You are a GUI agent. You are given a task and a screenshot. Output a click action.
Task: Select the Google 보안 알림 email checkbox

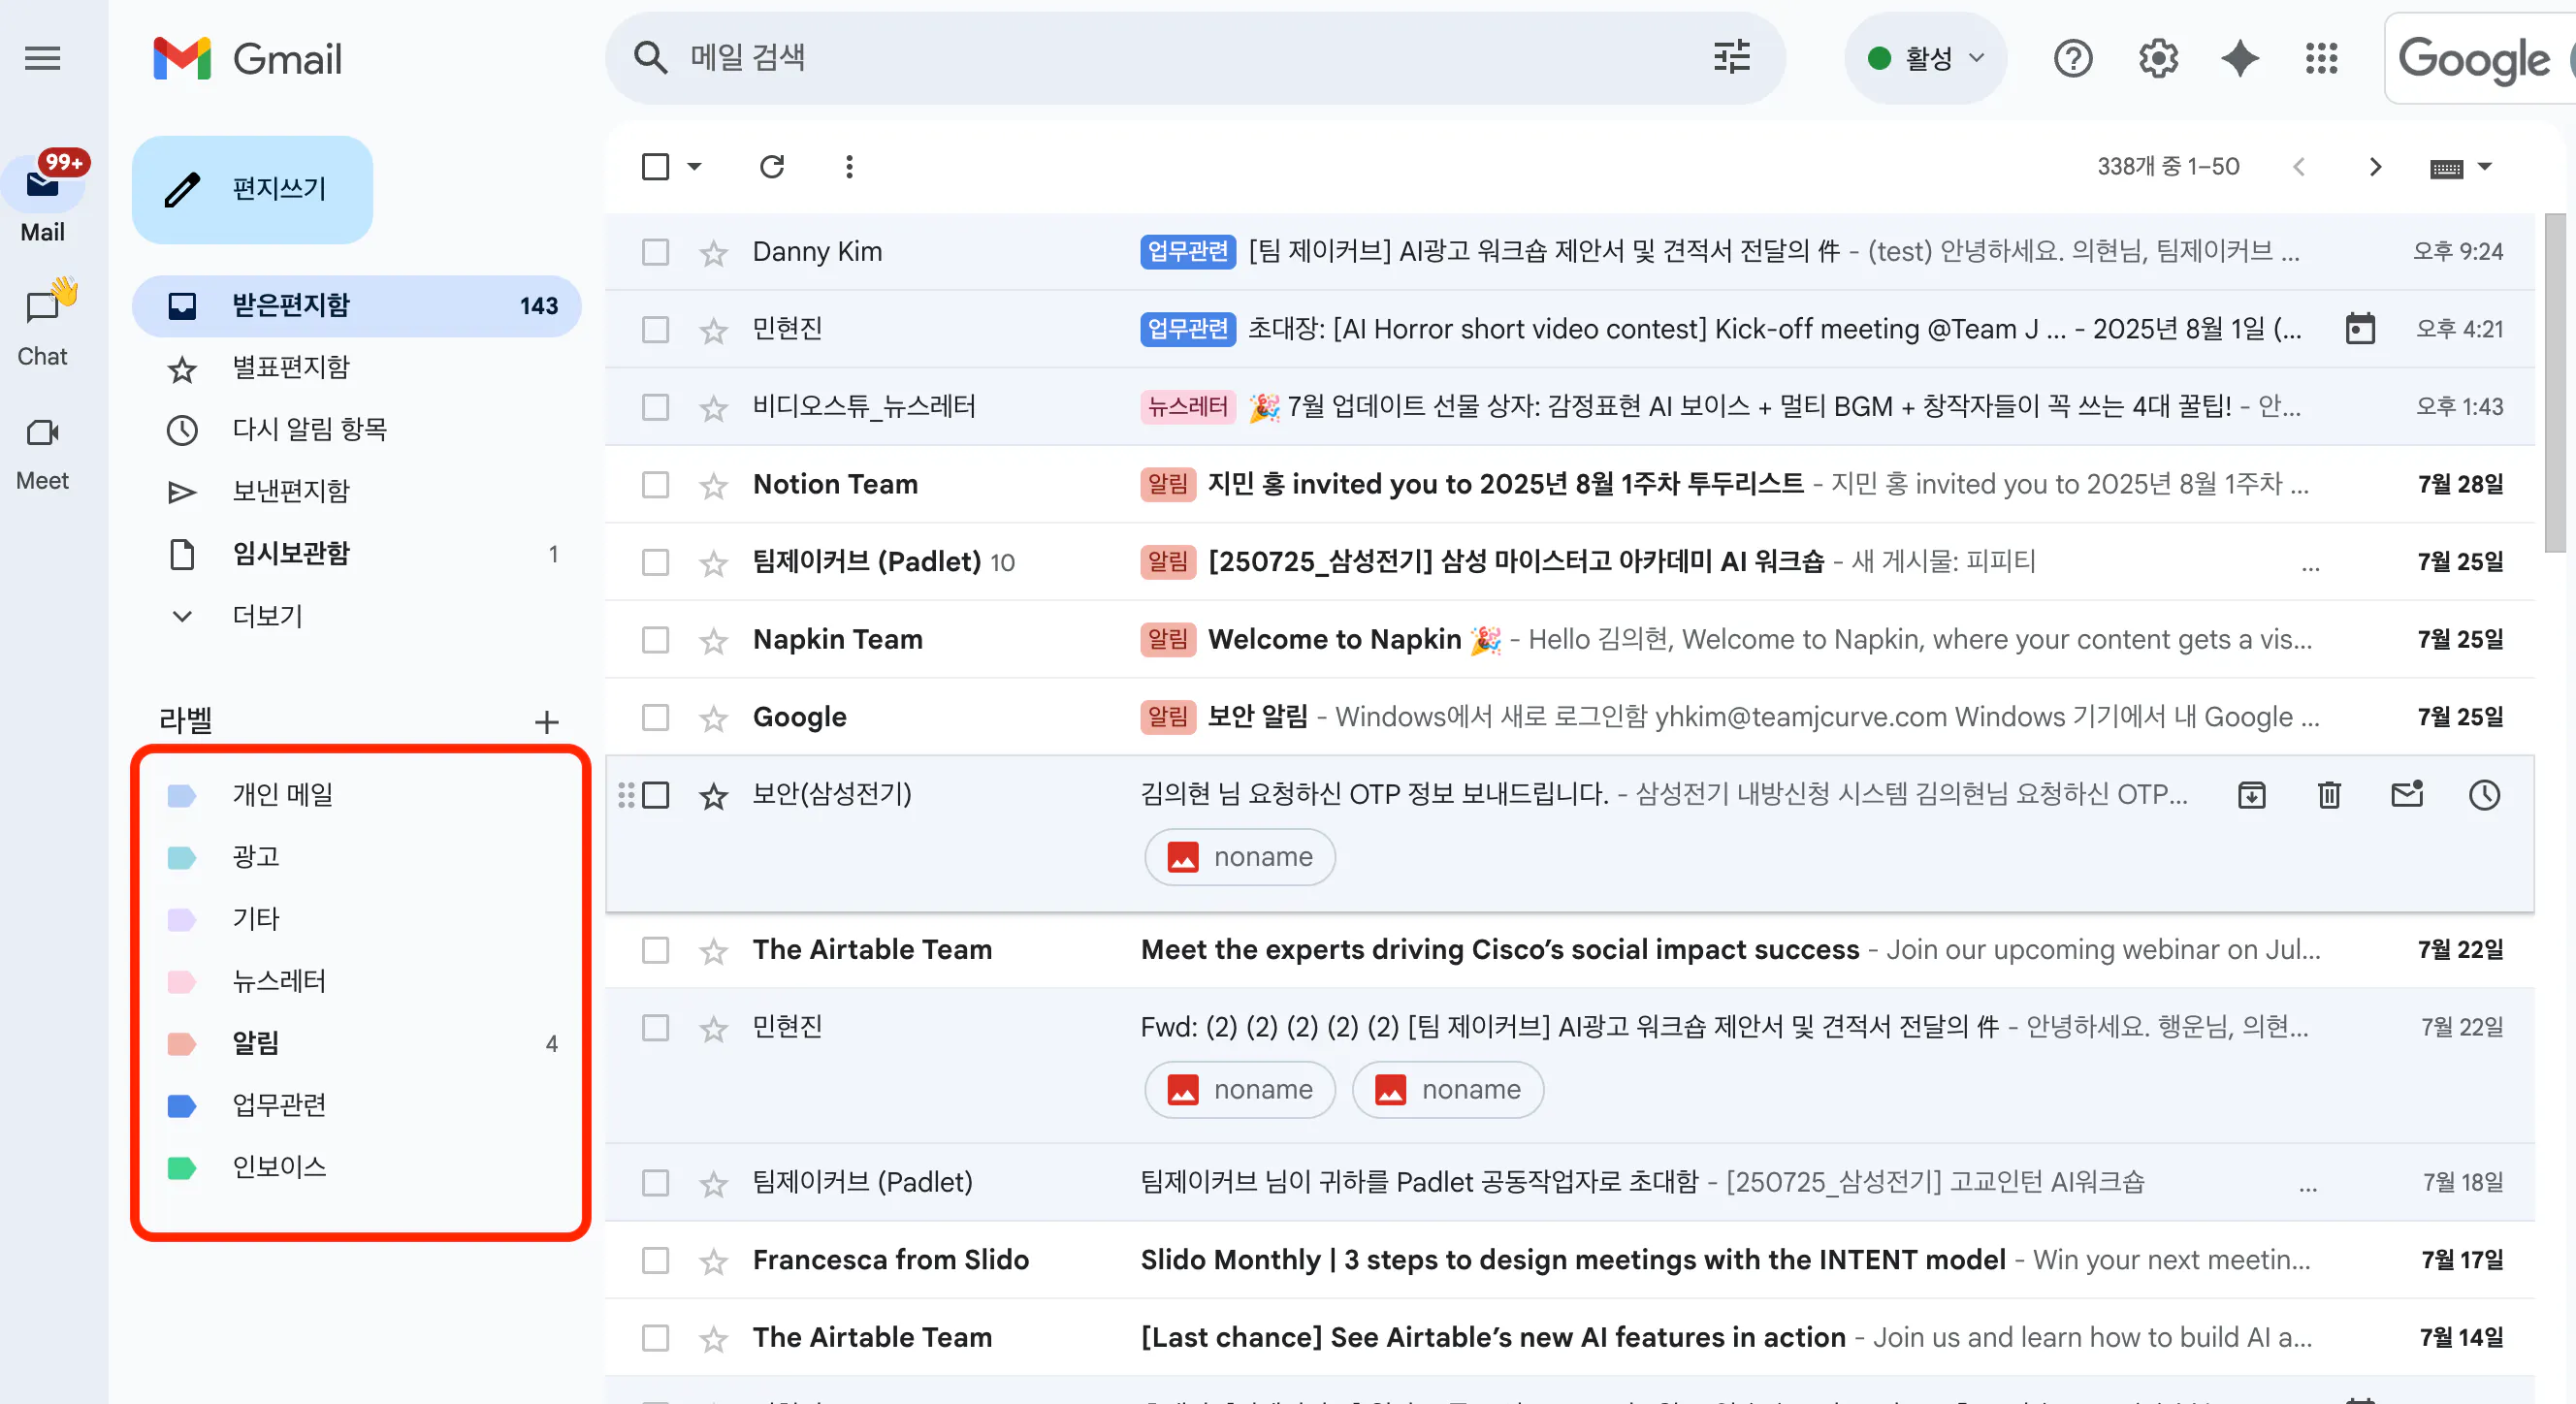point(655,717)
